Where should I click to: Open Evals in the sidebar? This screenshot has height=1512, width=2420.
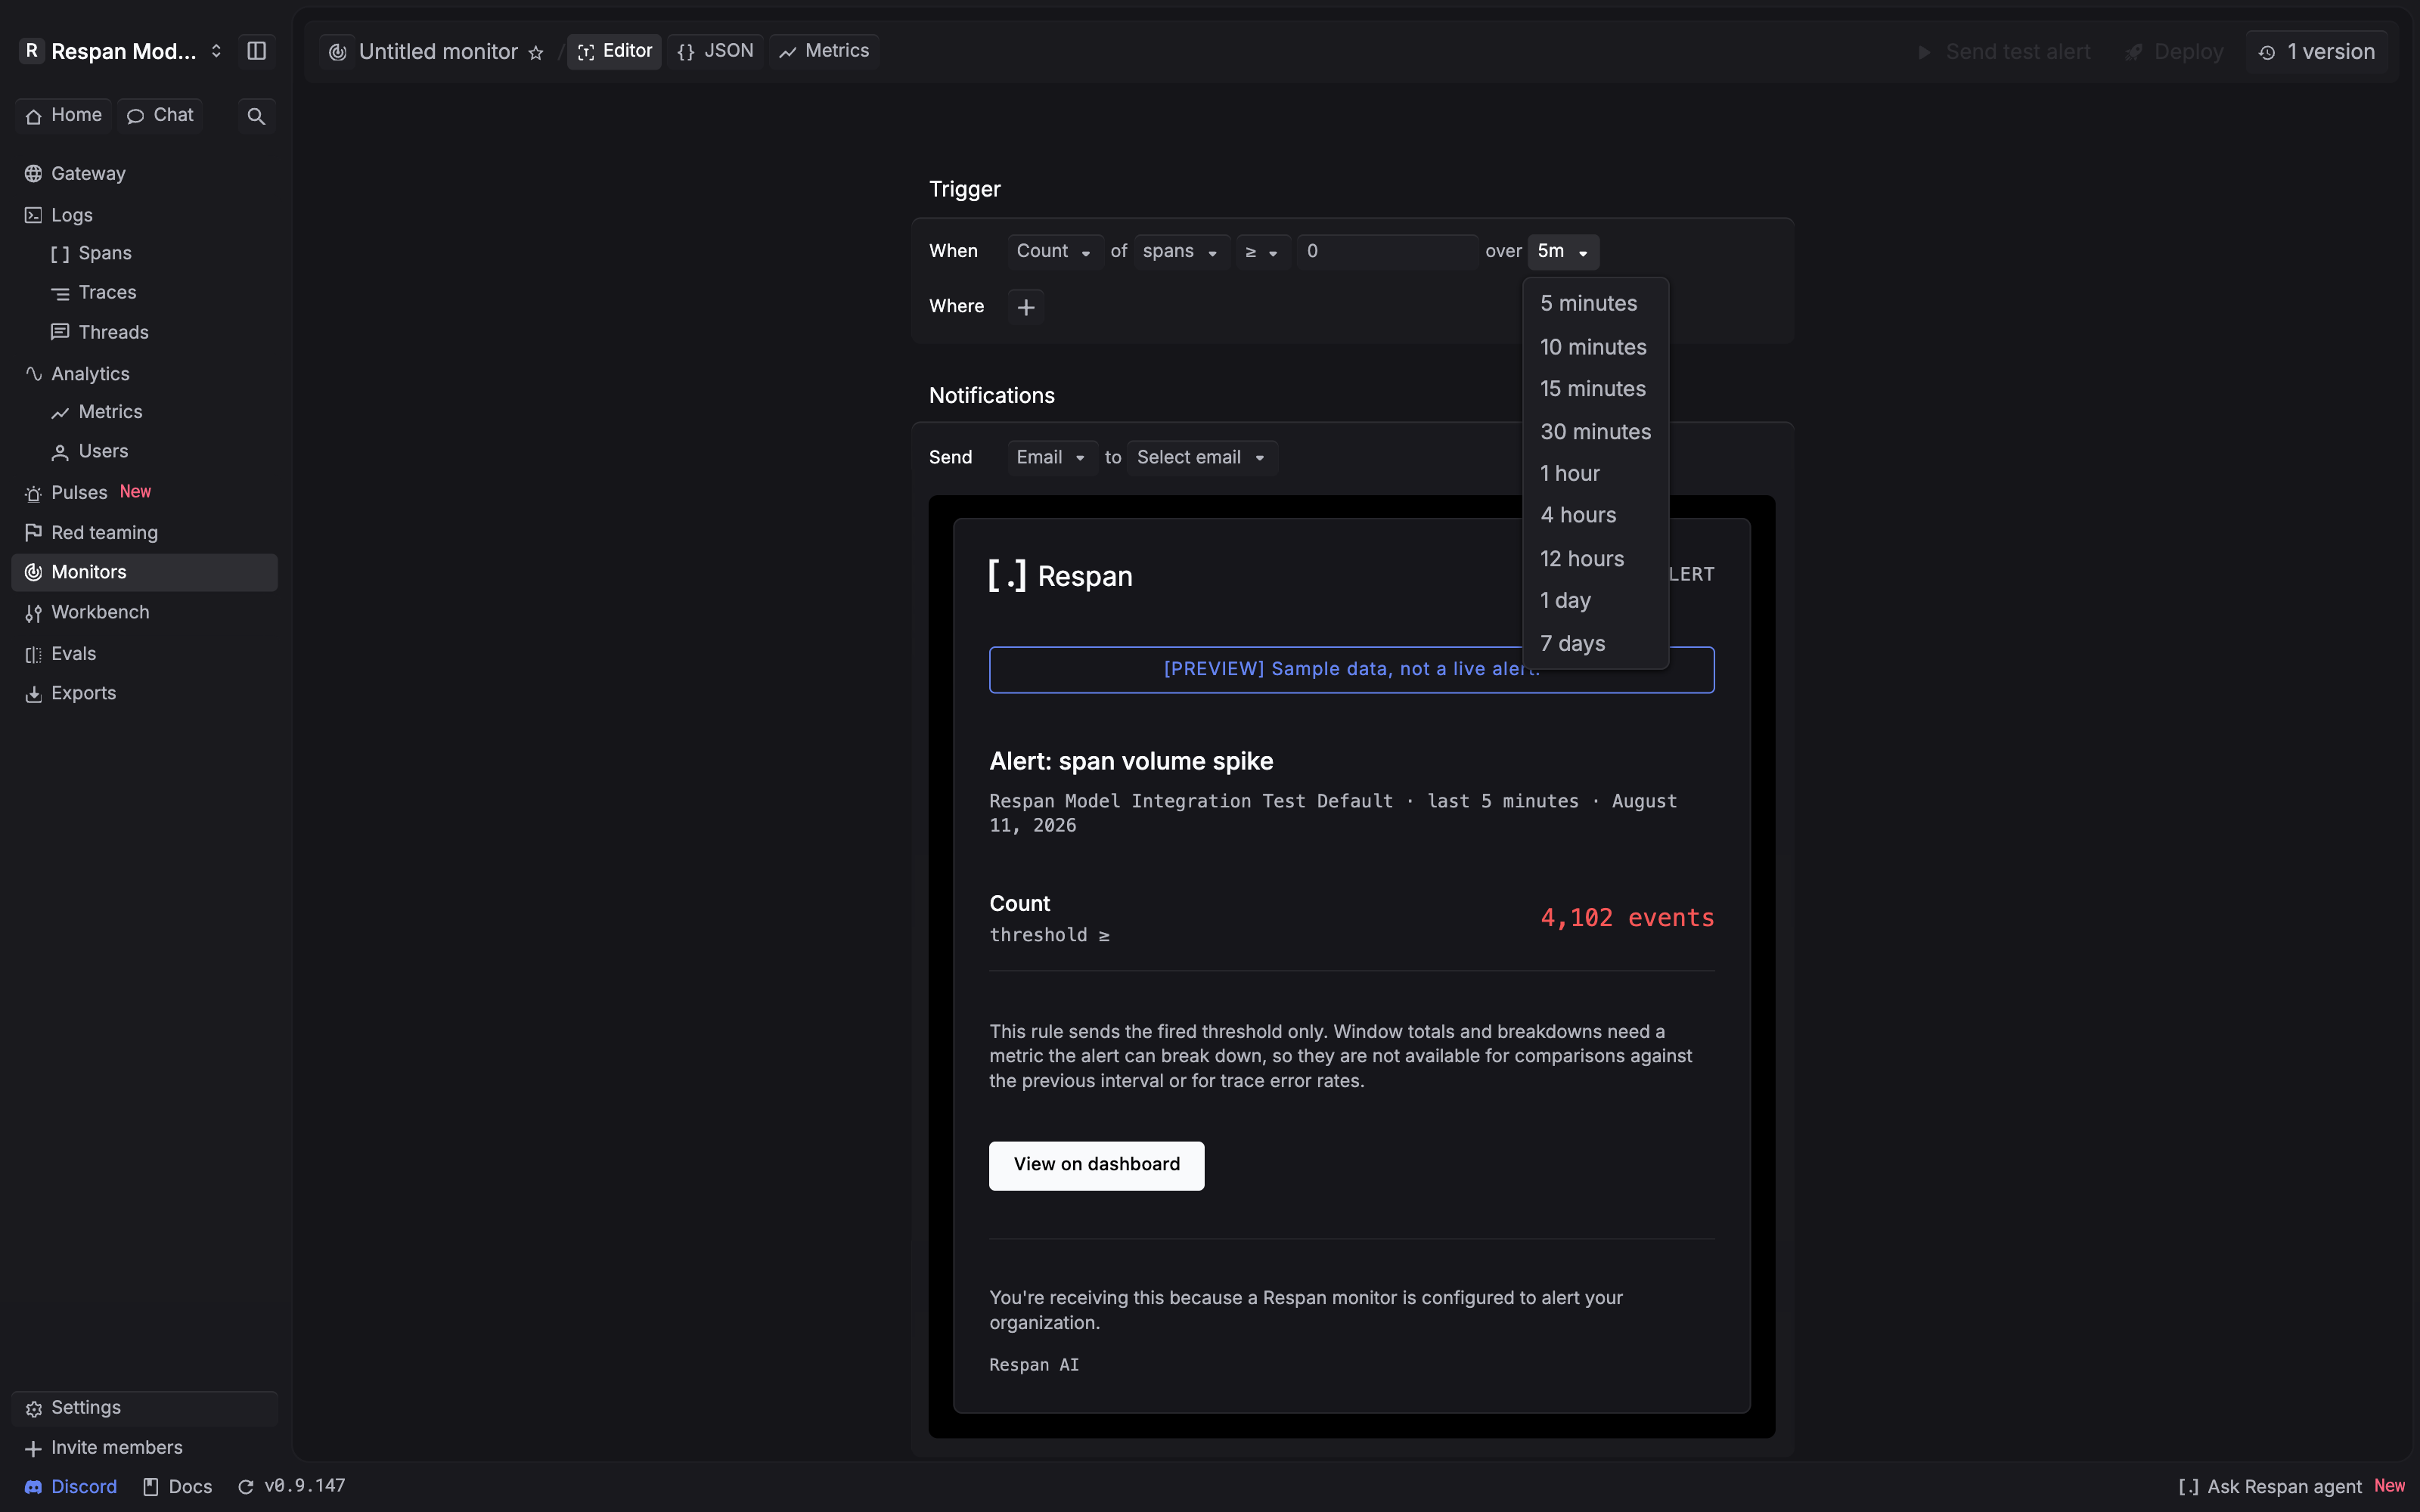(144, 654)
